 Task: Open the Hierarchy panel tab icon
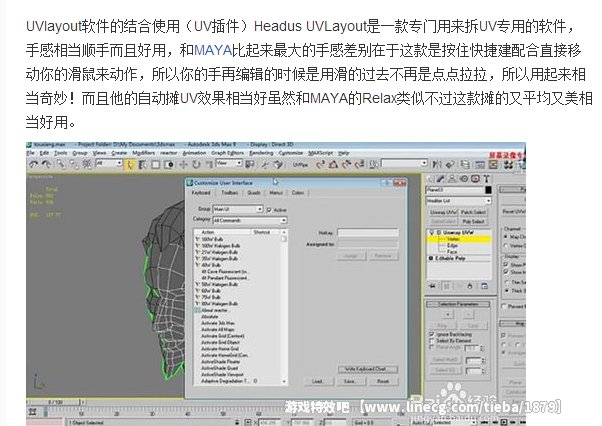[452, 179]
